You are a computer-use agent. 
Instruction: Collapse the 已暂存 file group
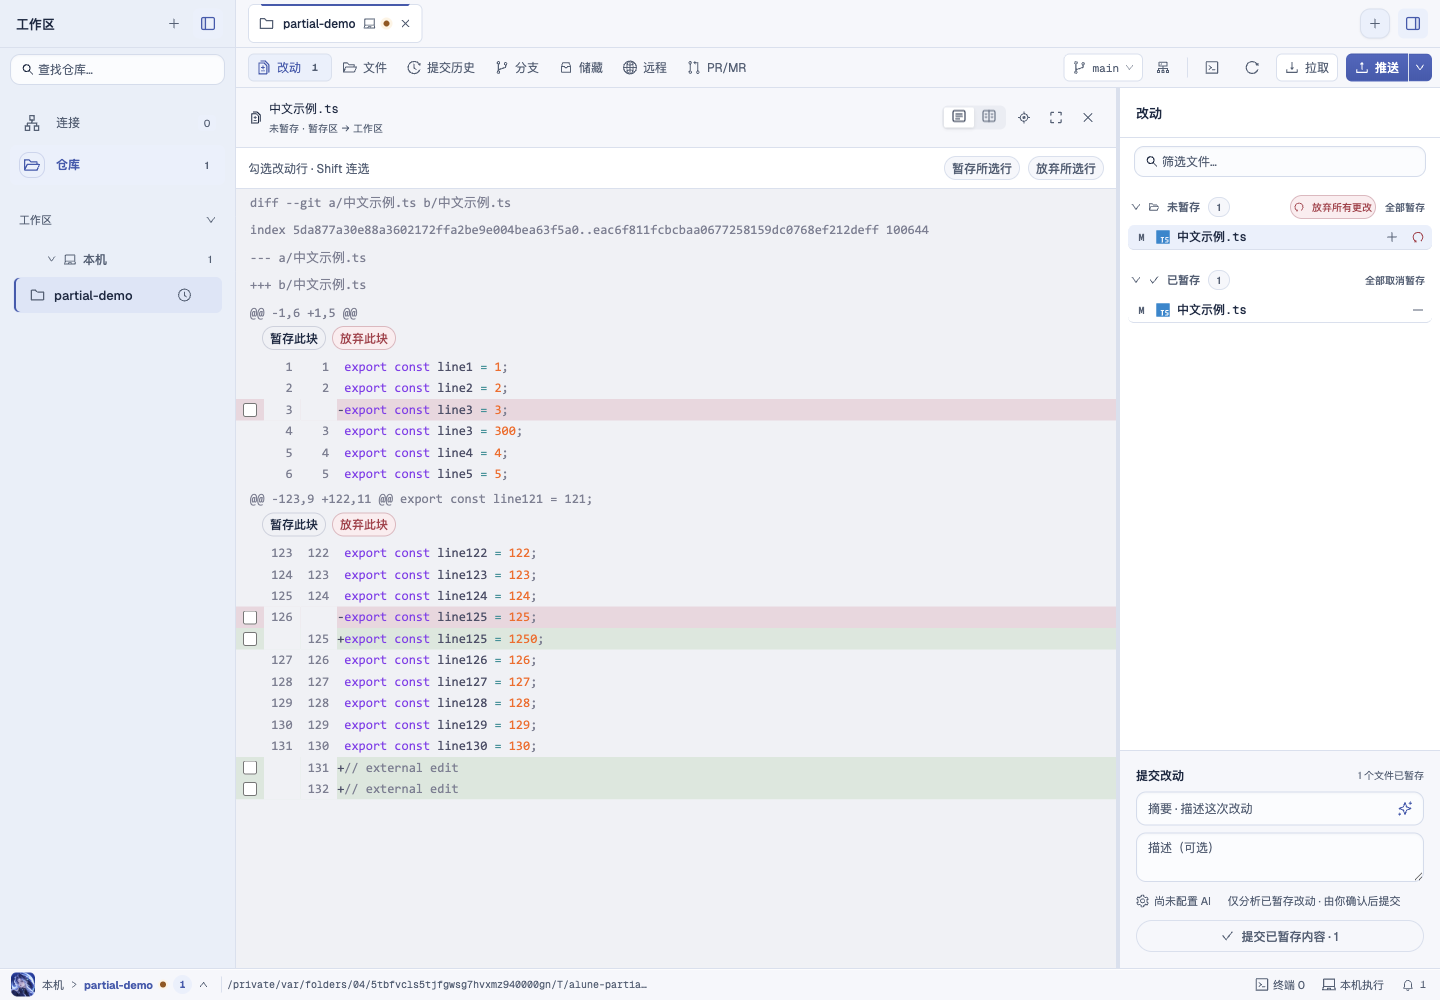pyautogui.click(x=1136, y=280)
